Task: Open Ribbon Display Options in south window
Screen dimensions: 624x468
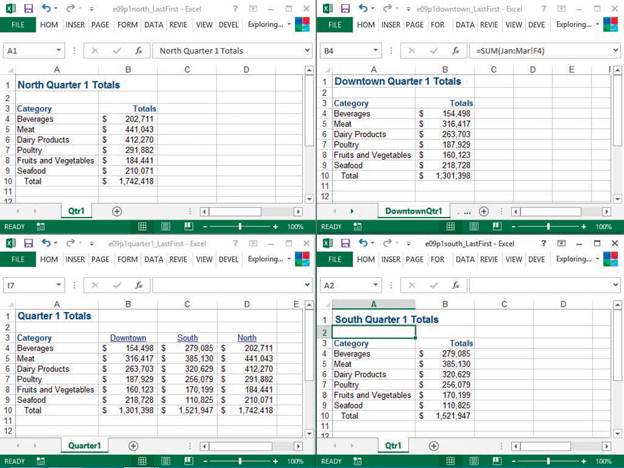Action: pyautogui.click(x=561, y=243)
